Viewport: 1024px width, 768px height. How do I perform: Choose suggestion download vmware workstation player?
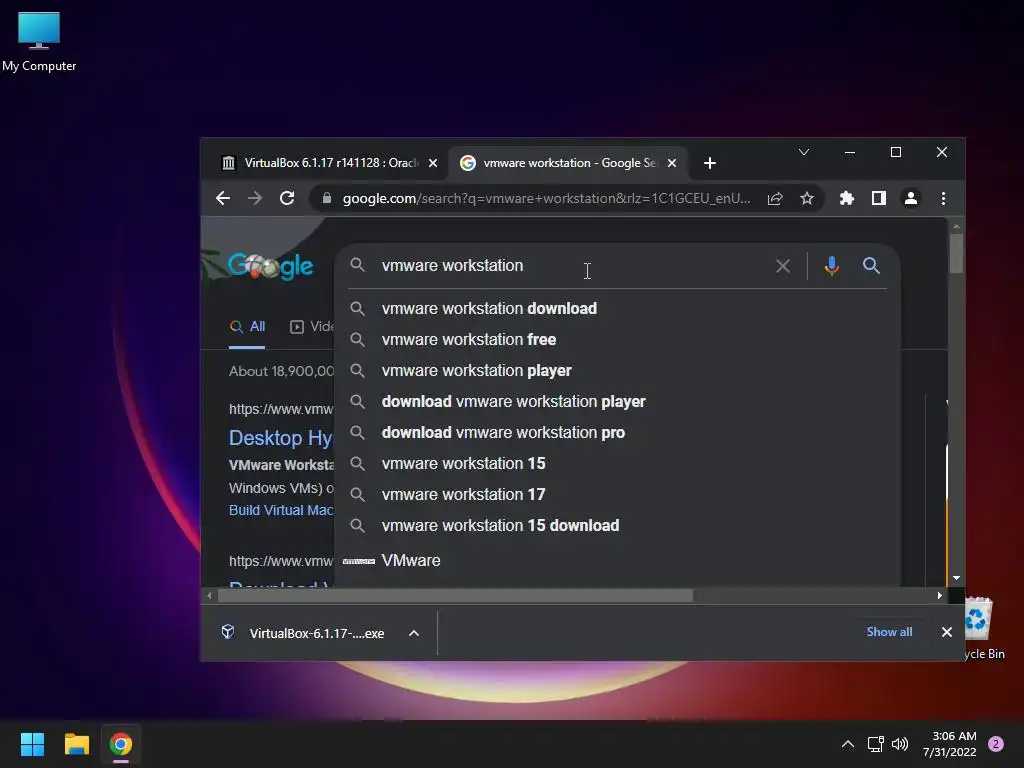[618, 402]
